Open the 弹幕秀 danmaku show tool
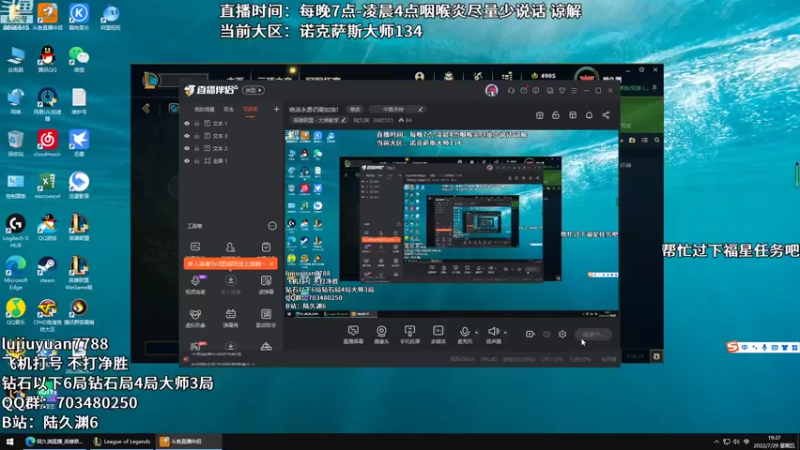This screenshot has height=450, width=800. (231, 318)
